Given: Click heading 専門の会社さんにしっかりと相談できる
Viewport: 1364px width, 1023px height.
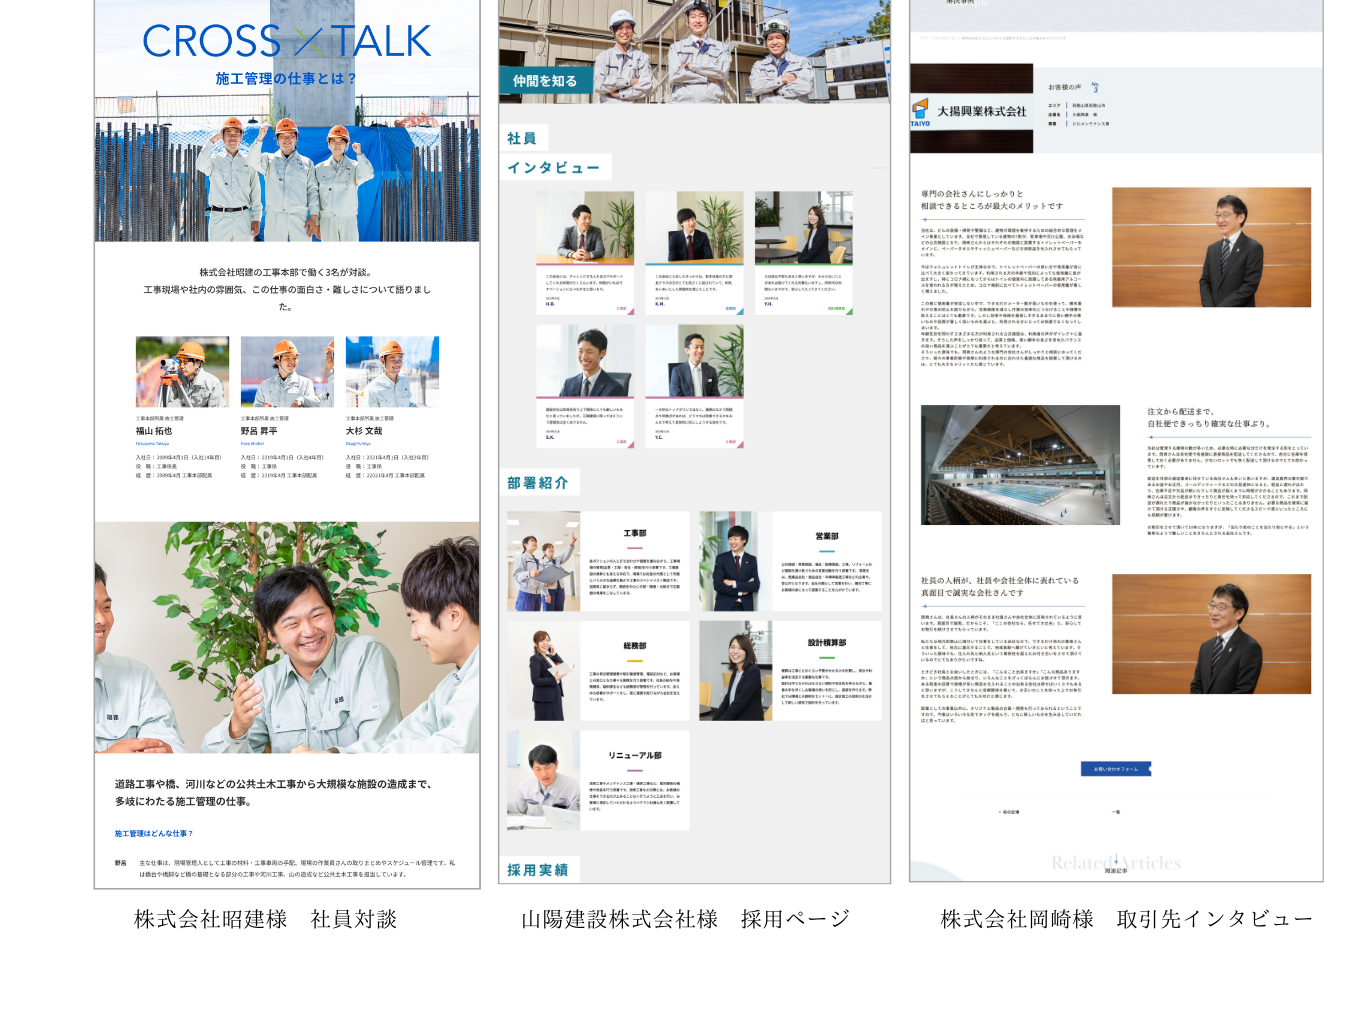Looking at the screenshot, I should (x=992, y=200).
